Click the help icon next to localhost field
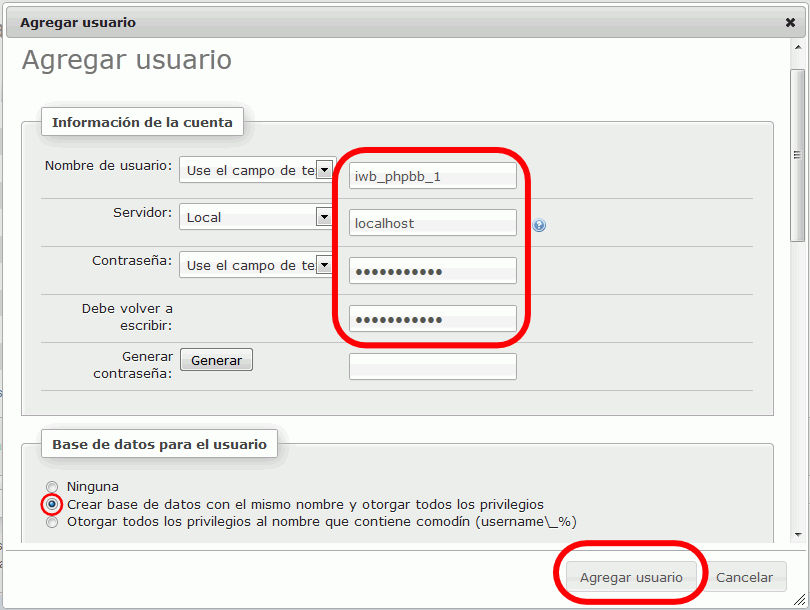 [539, 225]
